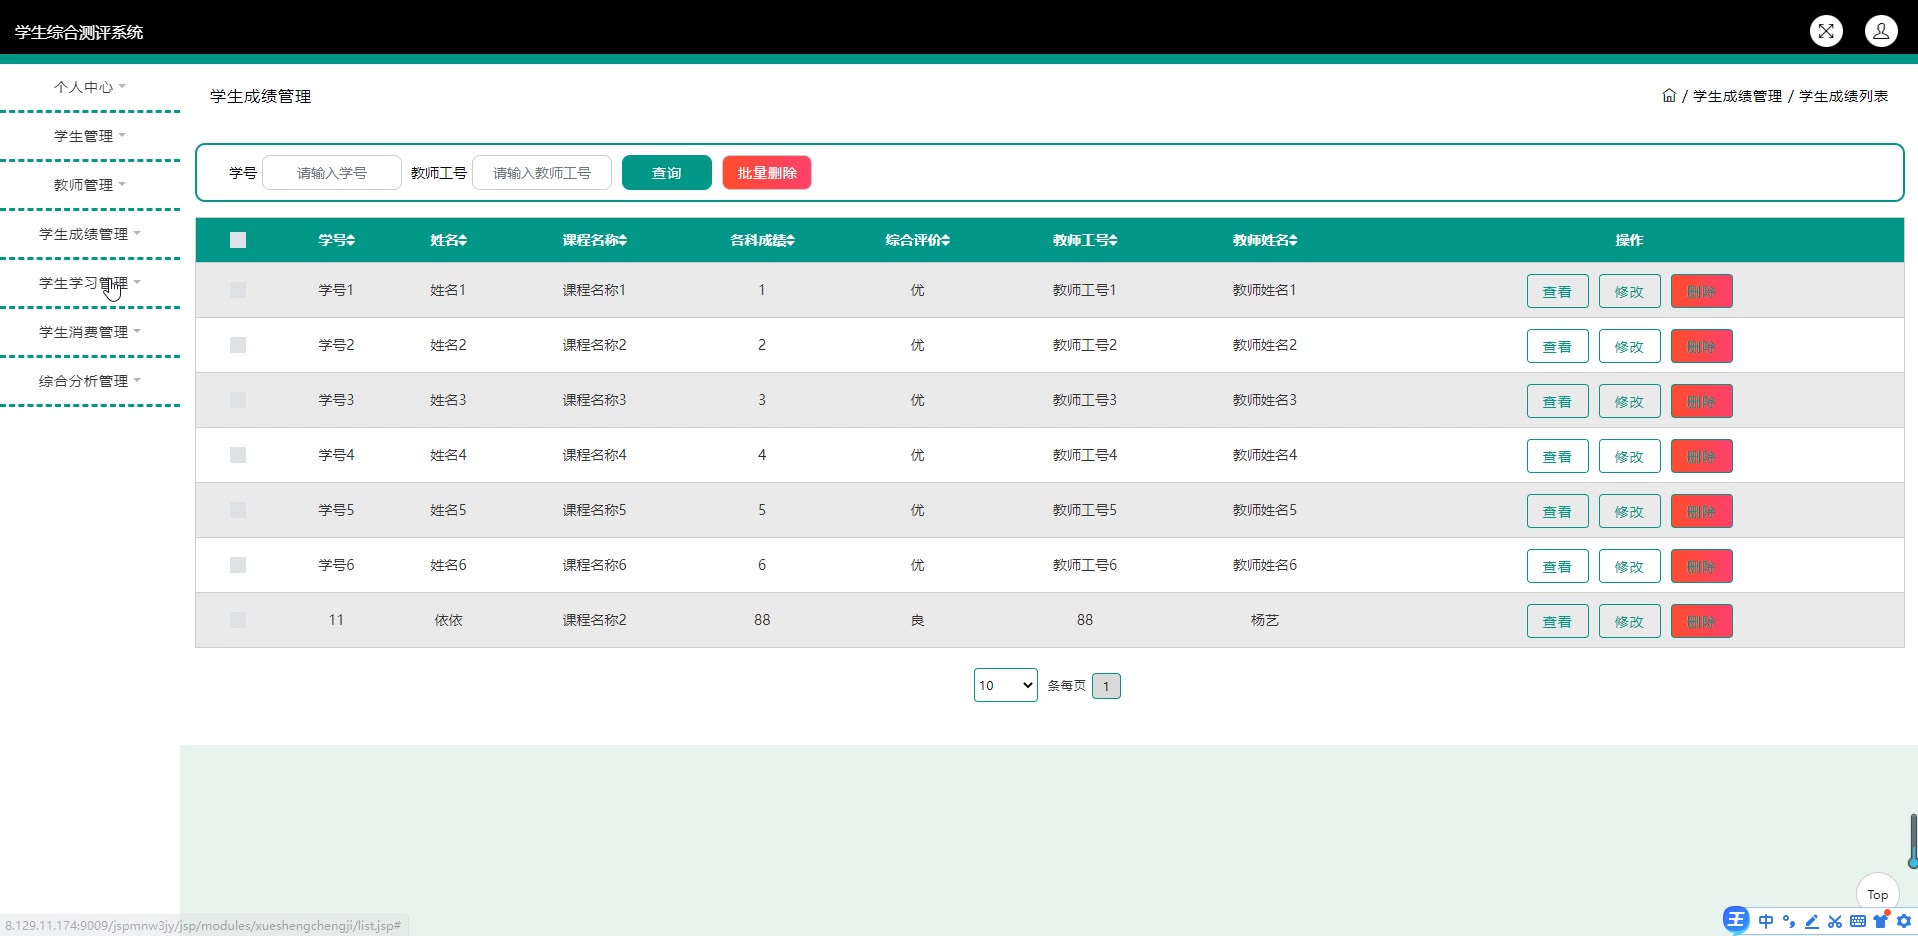This screenshot has height=936, width=1918.
Task: Sort the table by 教师工号 column
Action: [x=1085, y=240]
